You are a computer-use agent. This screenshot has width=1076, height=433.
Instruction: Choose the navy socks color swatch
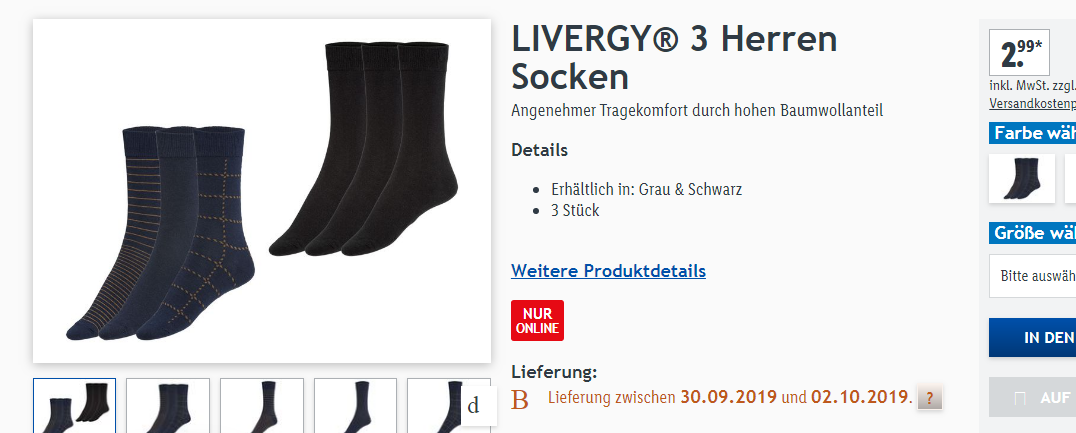pyautogui.click(x=1022, y=178)
